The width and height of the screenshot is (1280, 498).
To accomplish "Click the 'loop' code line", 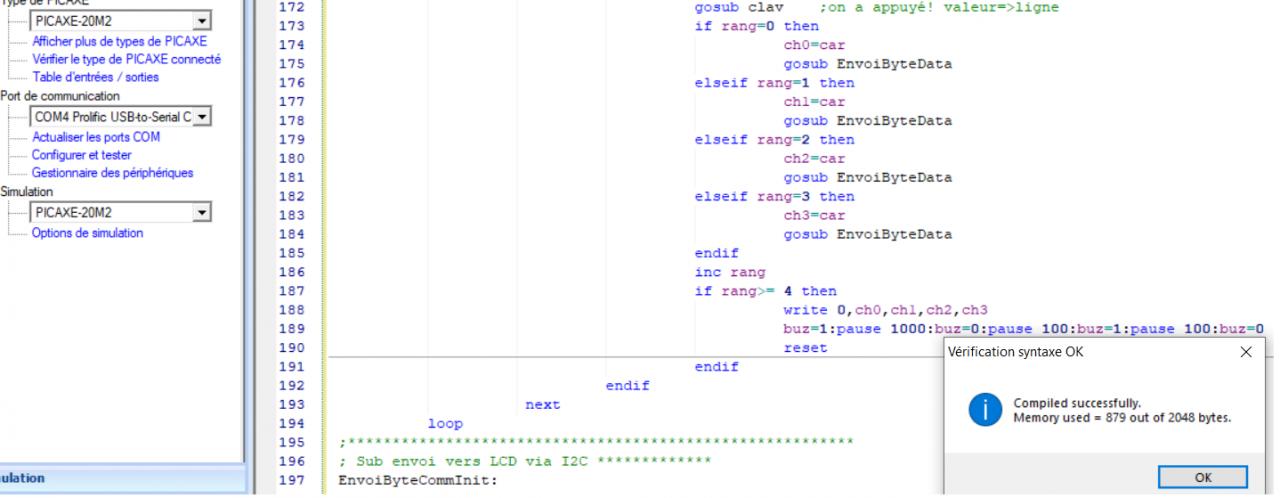I will click(x=445, y=425).
